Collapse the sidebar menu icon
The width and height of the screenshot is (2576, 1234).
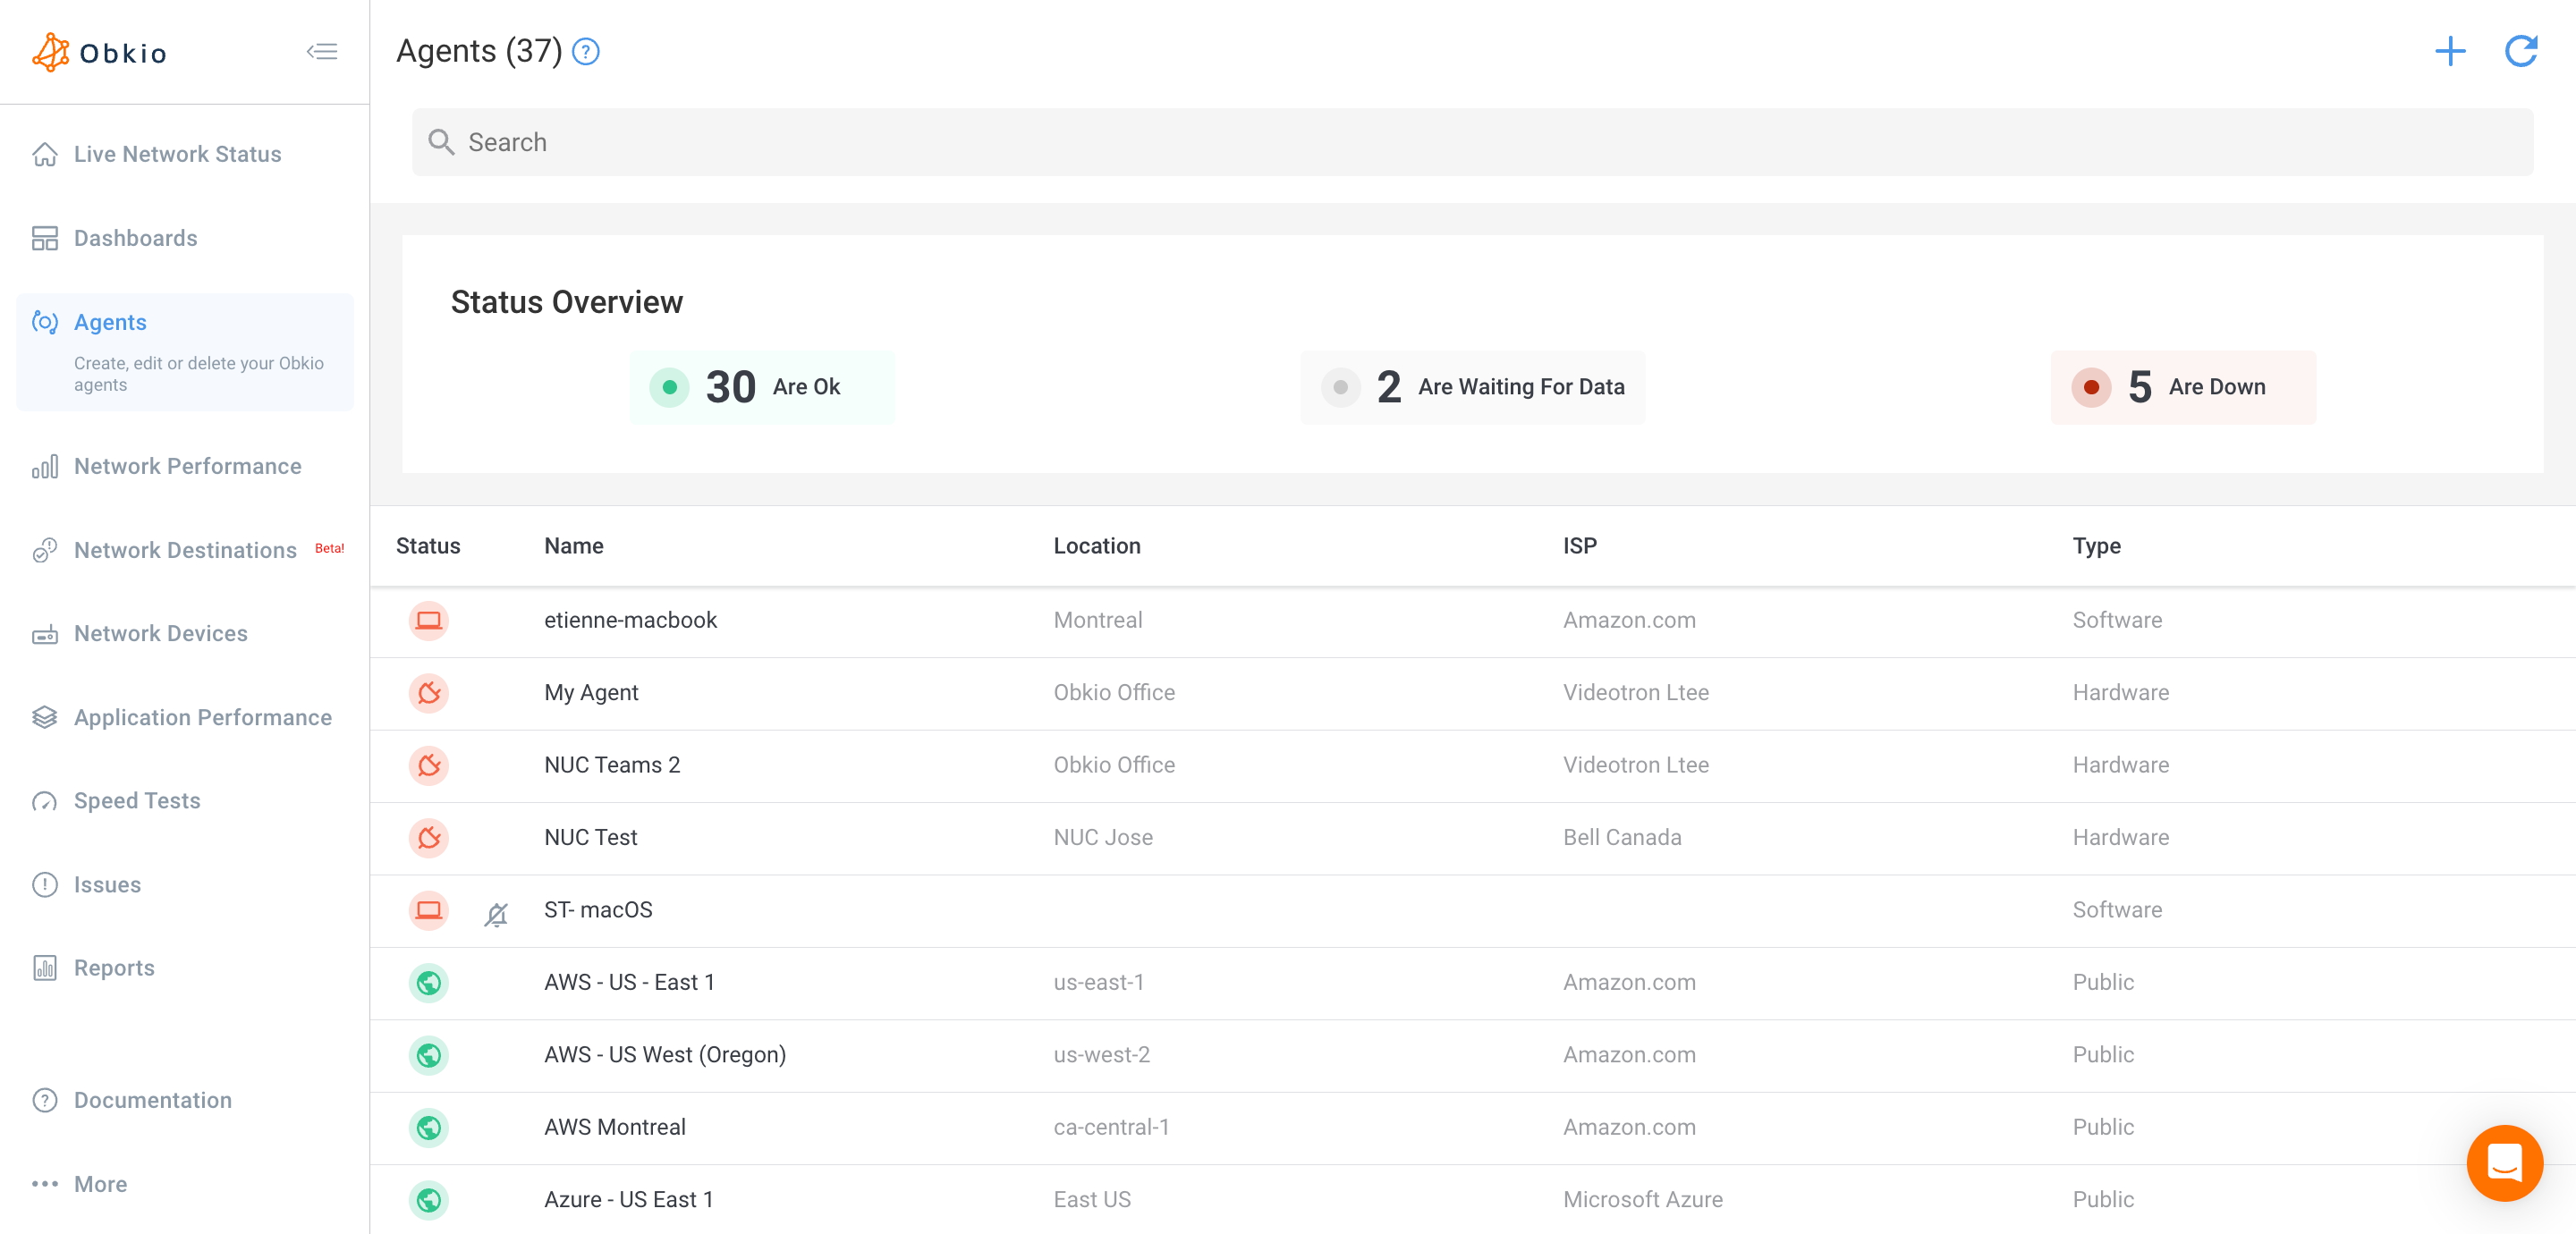coord(321,51)
